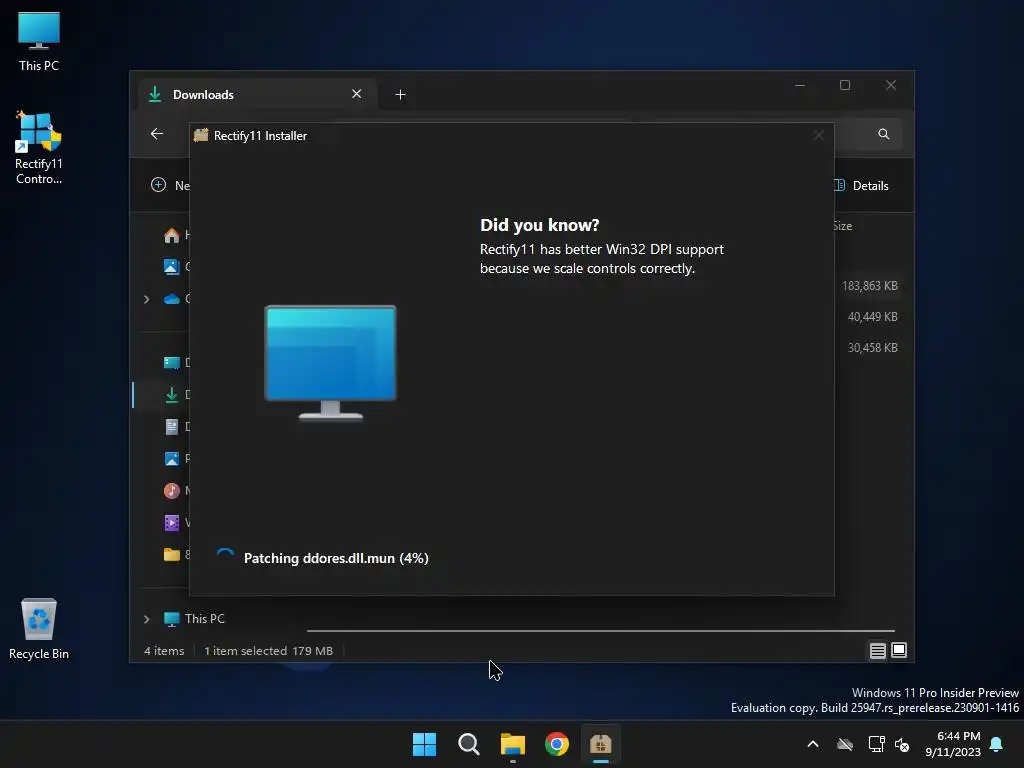This screenshot has height=768, width=1024.
Task: Select the Documents icon in Explorer sidebar
Action: [x=172, y=426]
